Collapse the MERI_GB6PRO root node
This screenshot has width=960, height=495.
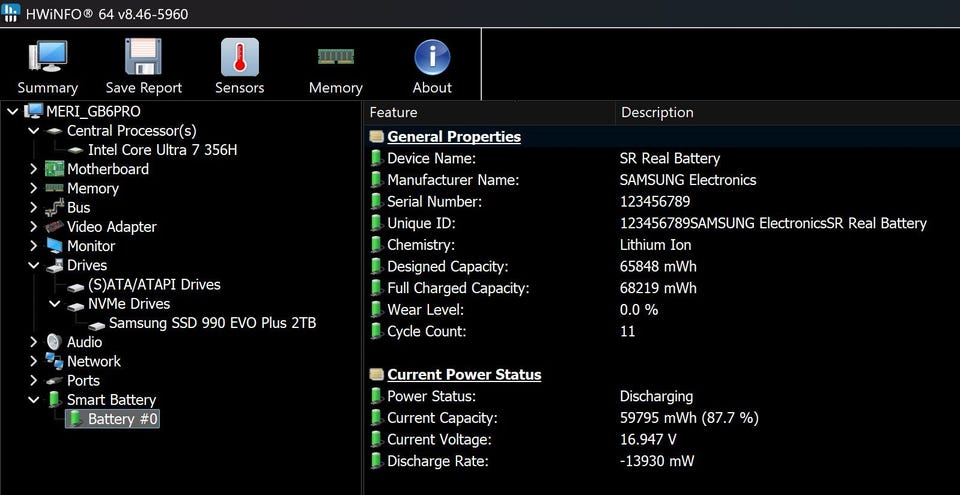(12, 111)
